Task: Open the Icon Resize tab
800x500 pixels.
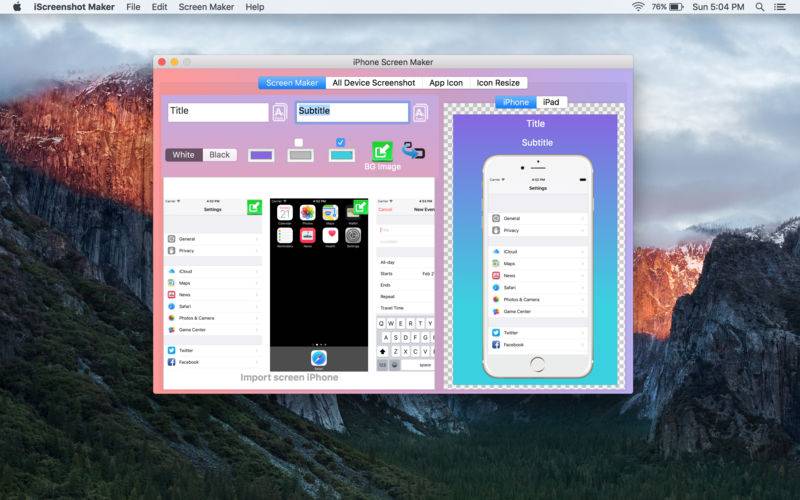Action: pyautogui.click(x=498, y=83)
